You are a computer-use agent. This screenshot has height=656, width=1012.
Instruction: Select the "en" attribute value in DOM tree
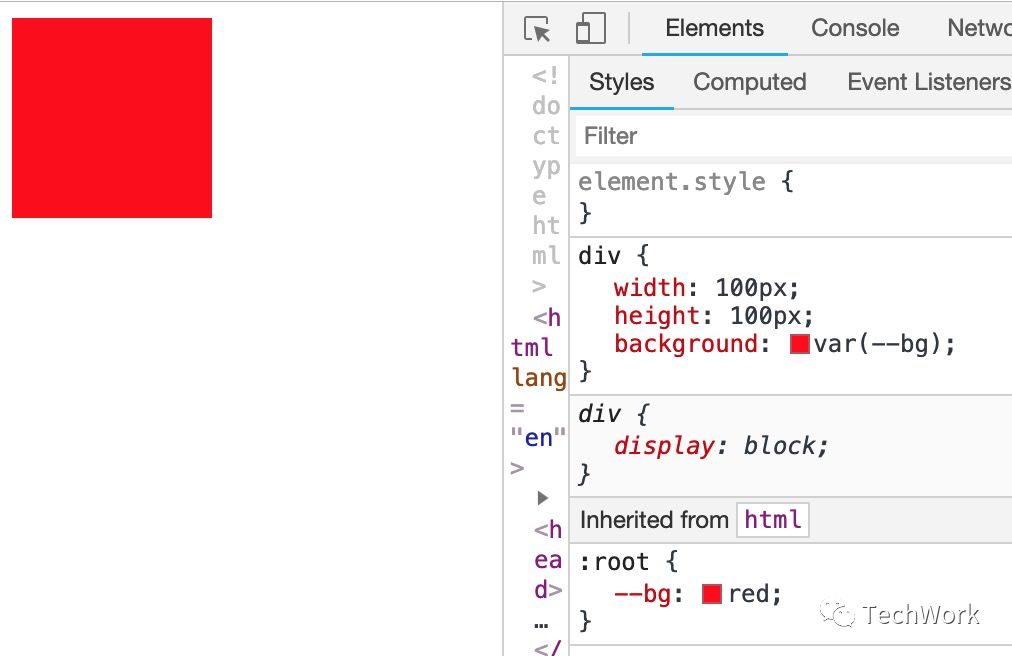(x=538, y=438)
